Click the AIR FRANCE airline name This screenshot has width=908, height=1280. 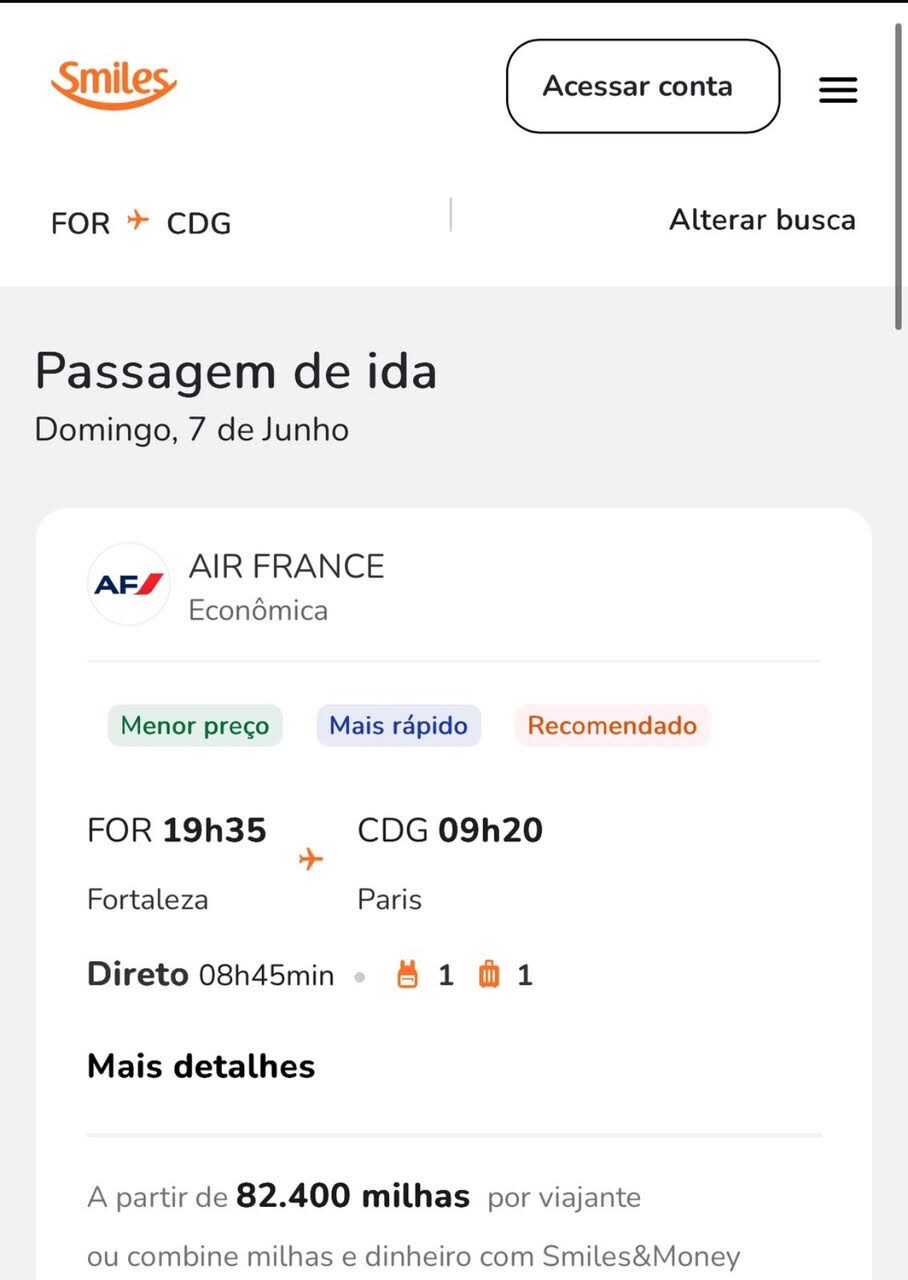point(286,567)
